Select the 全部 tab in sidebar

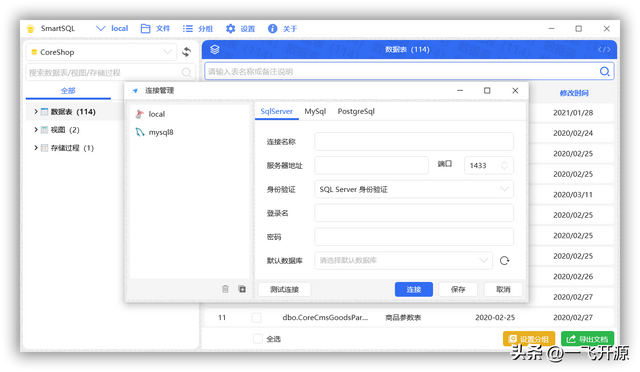(68, 91)
